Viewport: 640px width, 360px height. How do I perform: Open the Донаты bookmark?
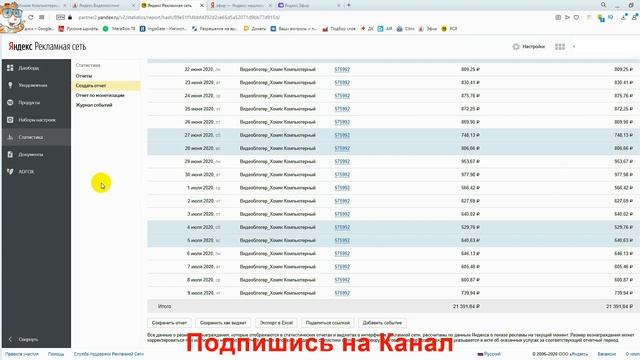[255, 29]
